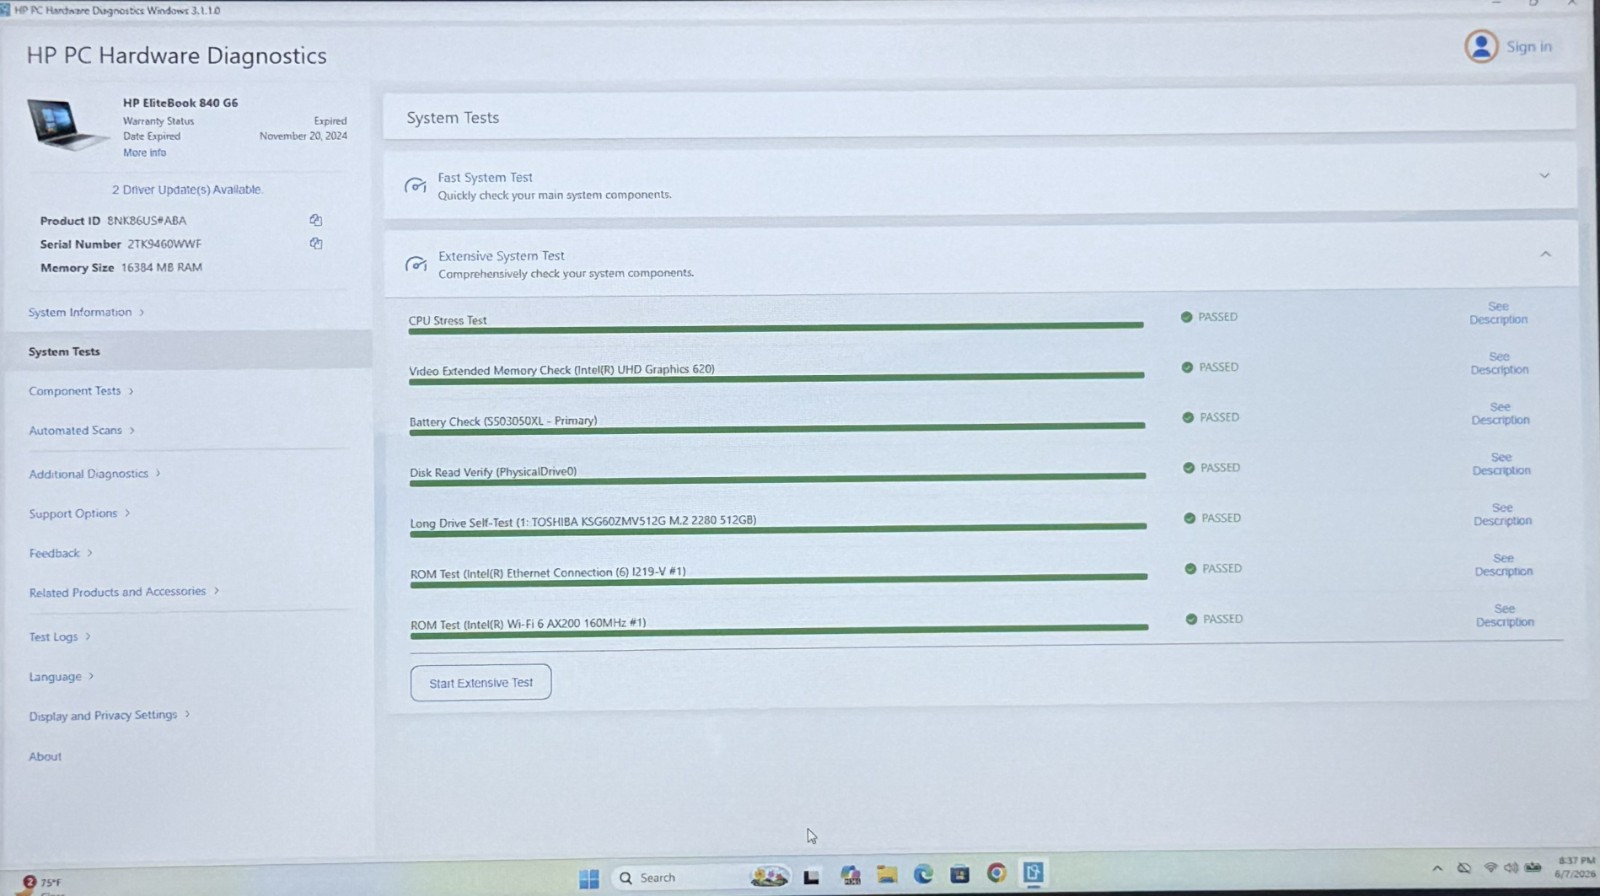The height and width of the screenshot is (896, 1600).
Task: Click the Battery Check passed status icon
Action: (x=1188, y=418)
